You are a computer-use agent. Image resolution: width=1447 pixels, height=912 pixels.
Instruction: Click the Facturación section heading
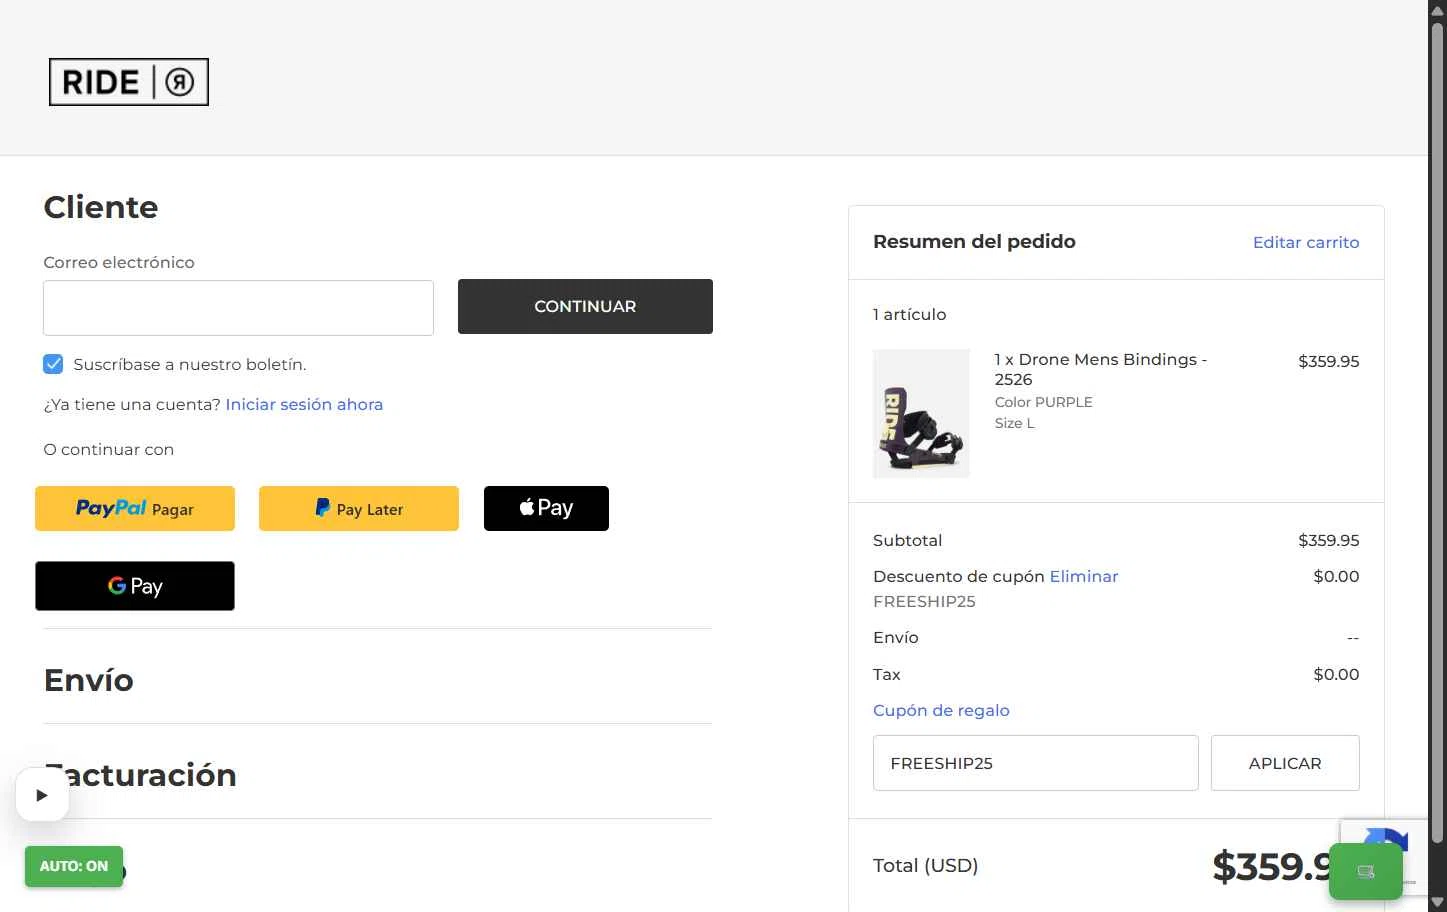(x=140, y=775)
